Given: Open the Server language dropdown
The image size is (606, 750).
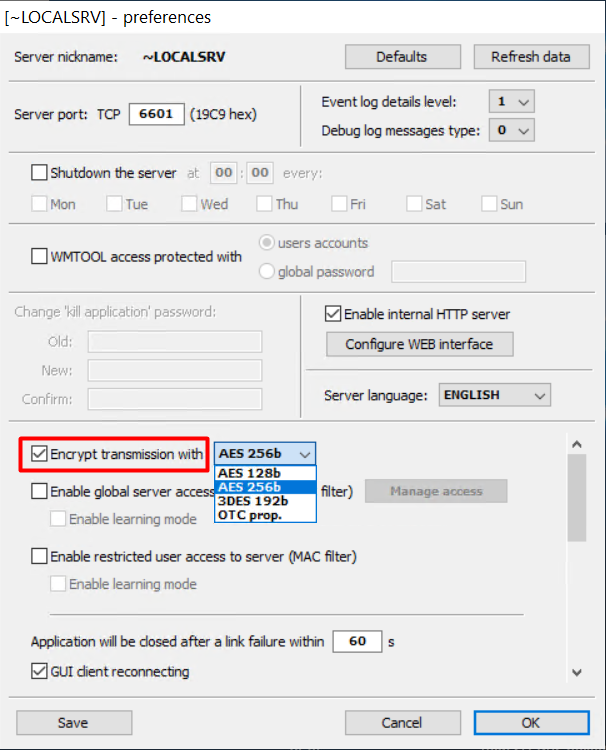Looking at the screenshot, I should pos(494,395).
